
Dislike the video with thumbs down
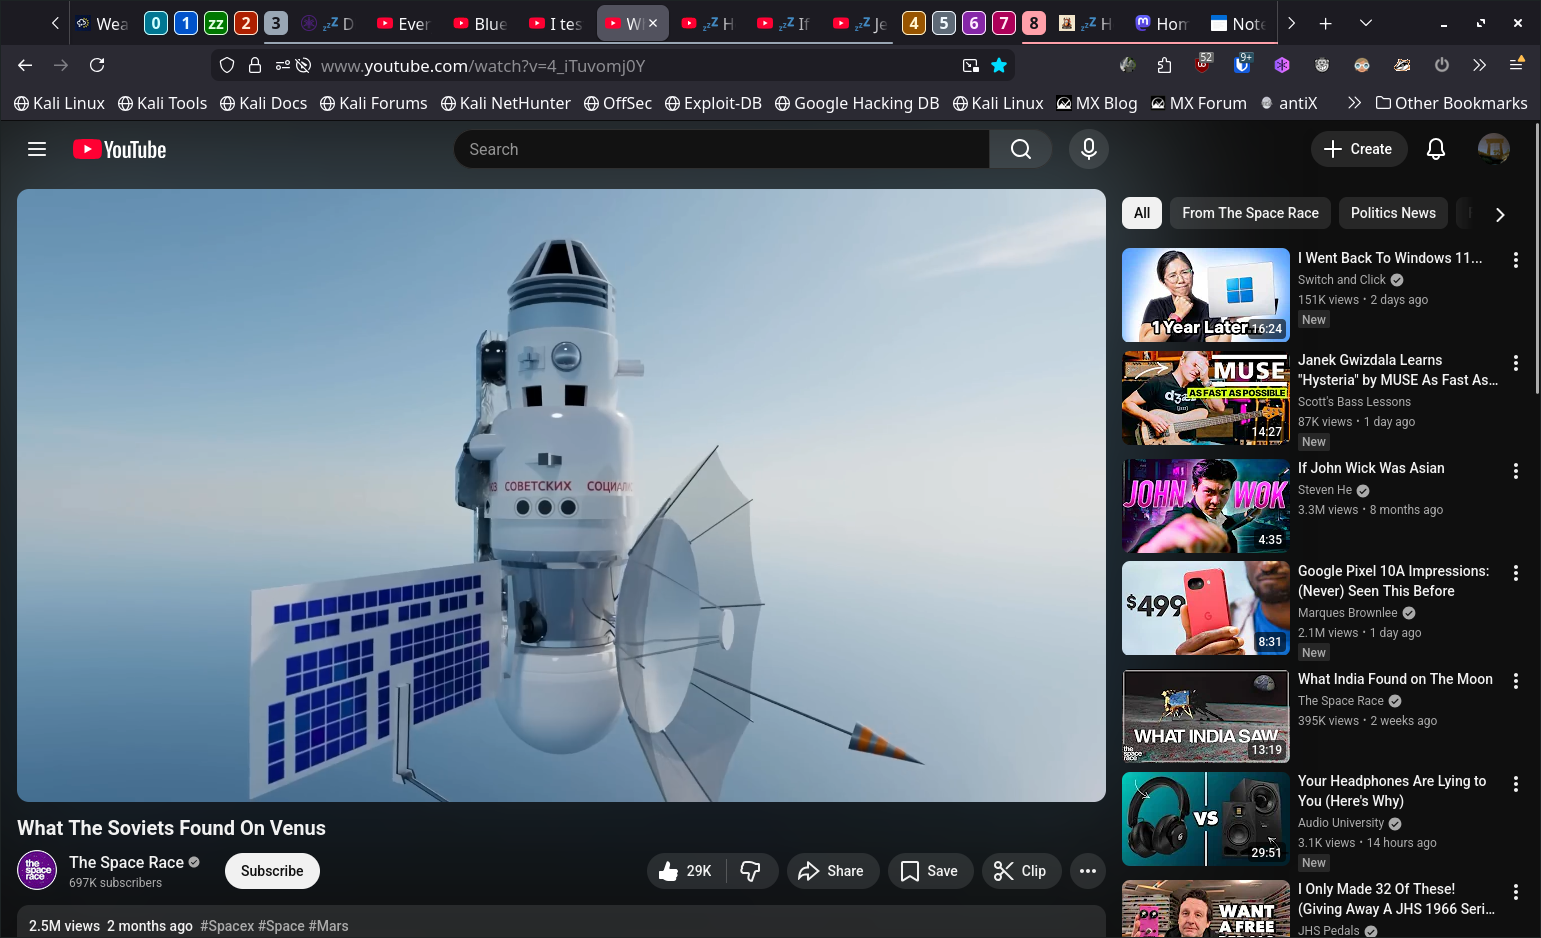750,871
